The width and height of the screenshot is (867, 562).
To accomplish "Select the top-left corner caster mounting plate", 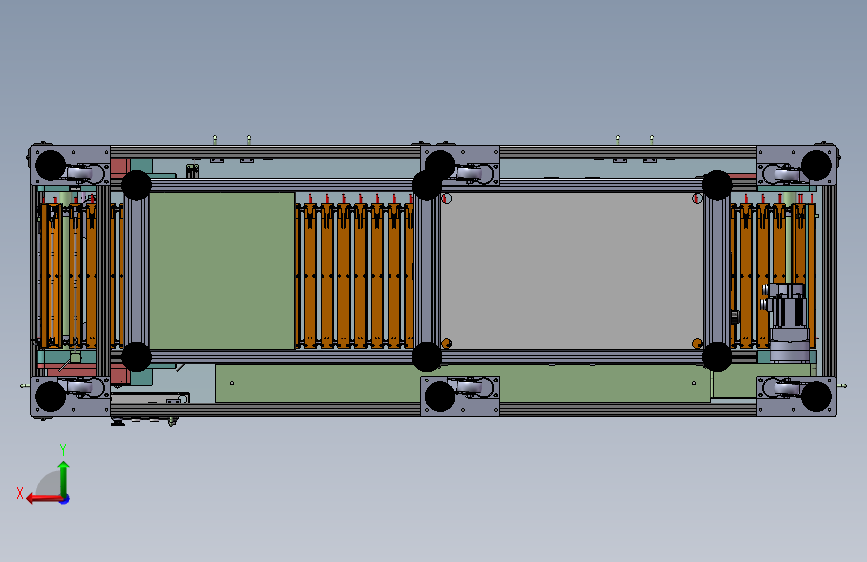I will [x=70, y=165].
